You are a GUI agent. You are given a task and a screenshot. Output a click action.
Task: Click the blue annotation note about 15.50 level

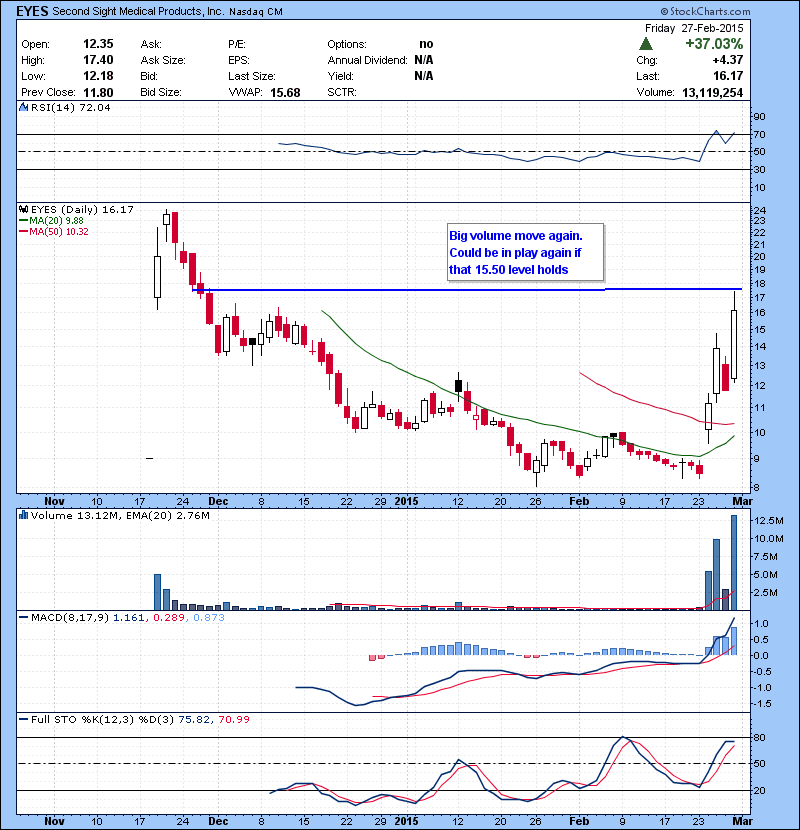click(x=525, y=252)
